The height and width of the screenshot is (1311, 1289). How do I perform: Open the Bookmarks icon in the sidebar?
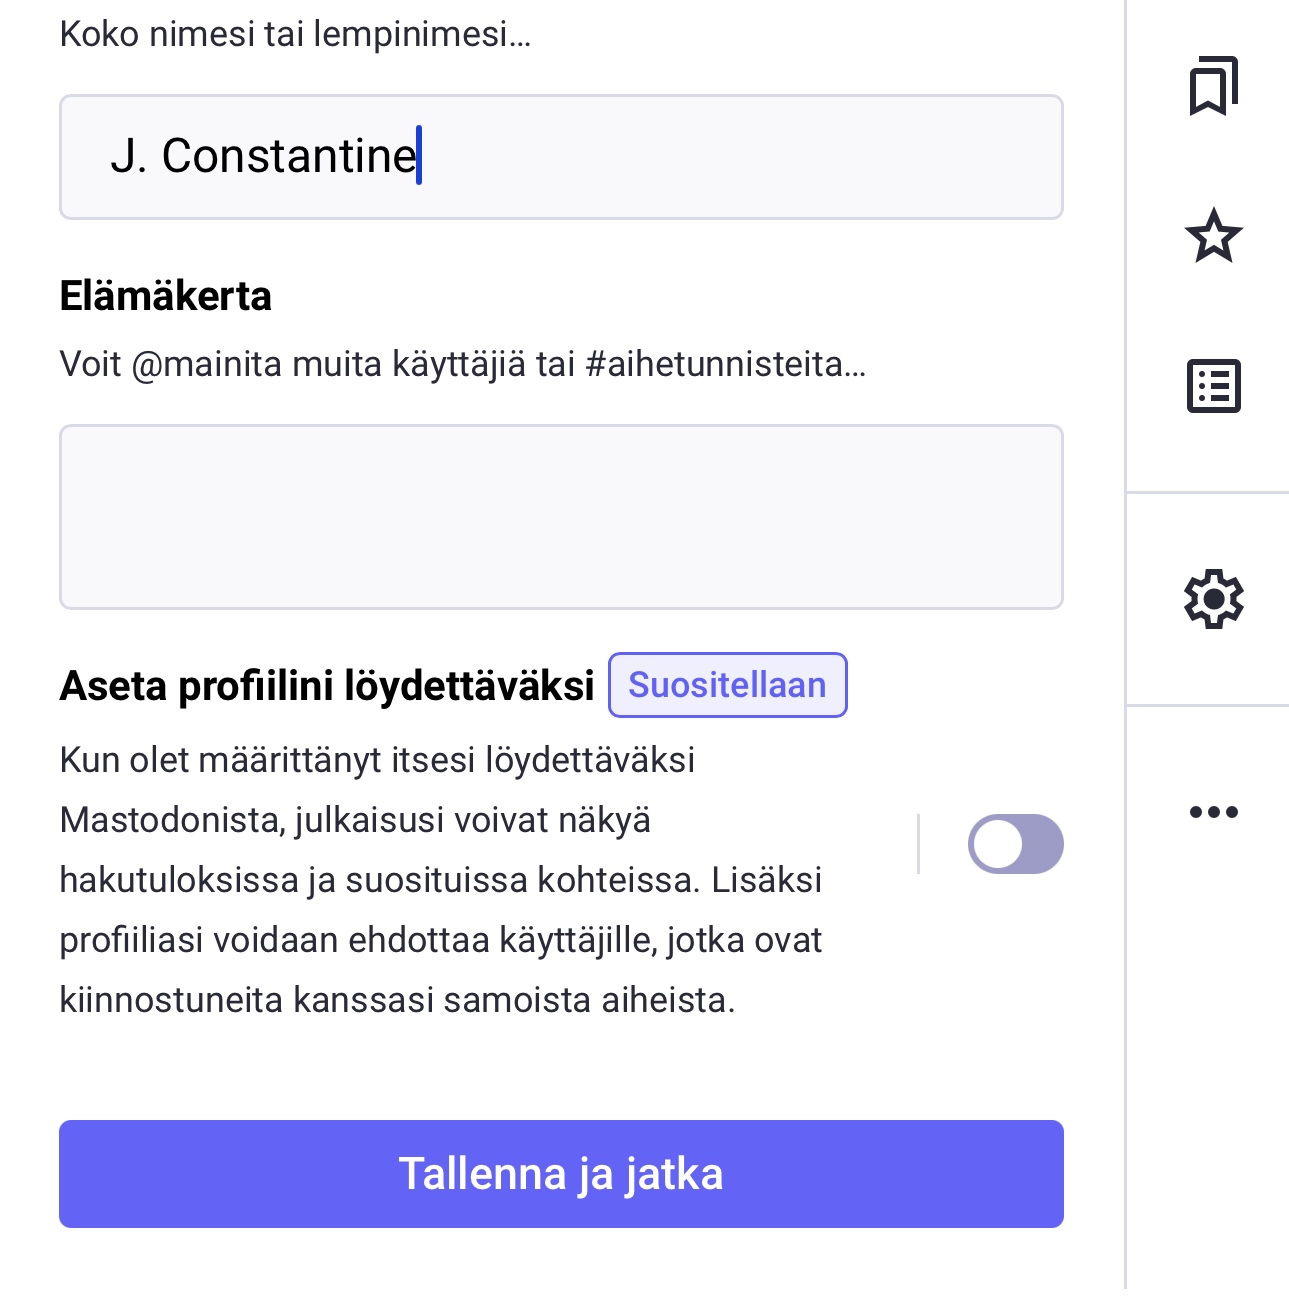(x=1213, y=86)
